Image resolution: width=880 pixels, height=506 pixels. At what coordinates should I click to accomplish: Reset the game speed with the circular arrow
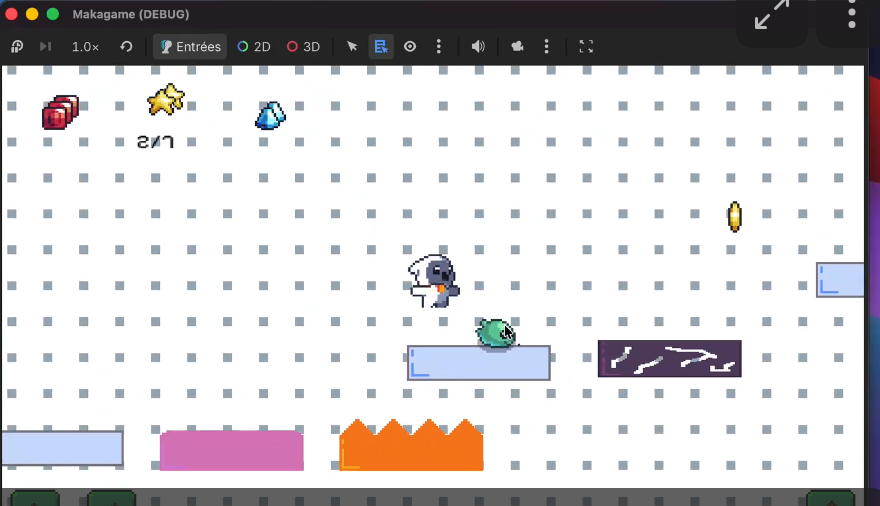pyautogui.click(x=126, y=47)
